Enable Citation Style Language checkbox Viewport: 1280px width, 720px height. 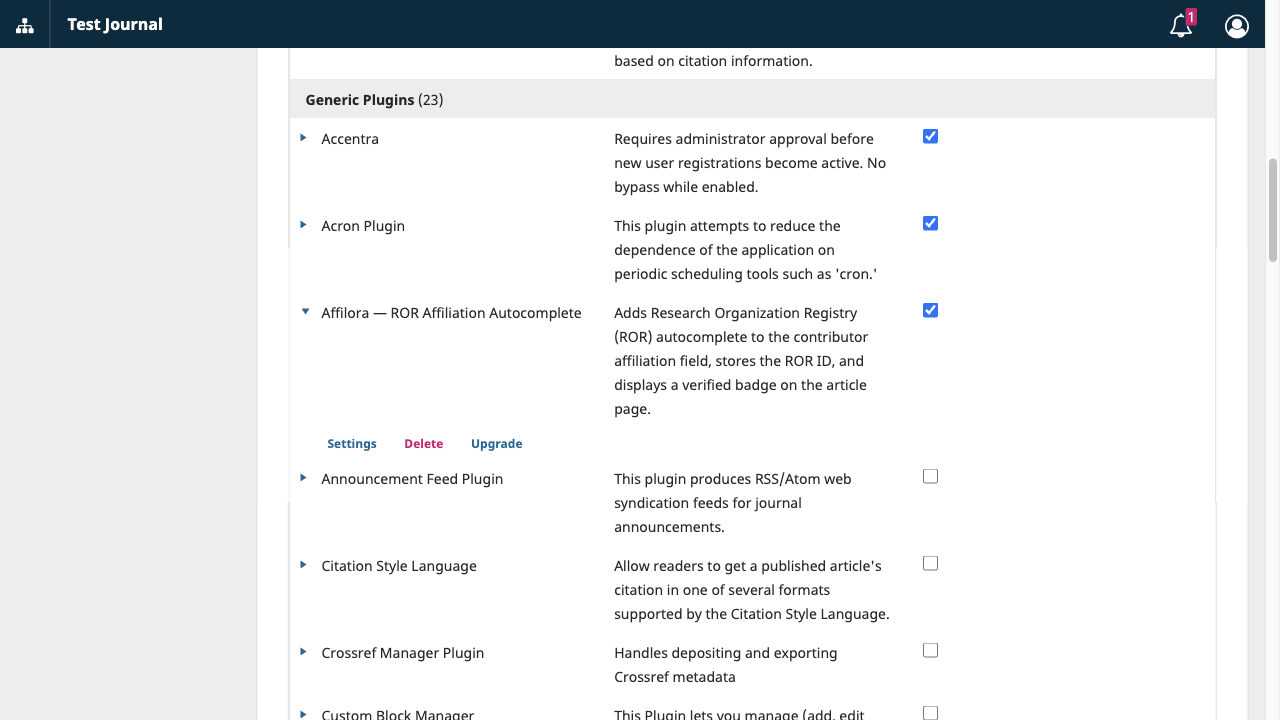(930, 564)
